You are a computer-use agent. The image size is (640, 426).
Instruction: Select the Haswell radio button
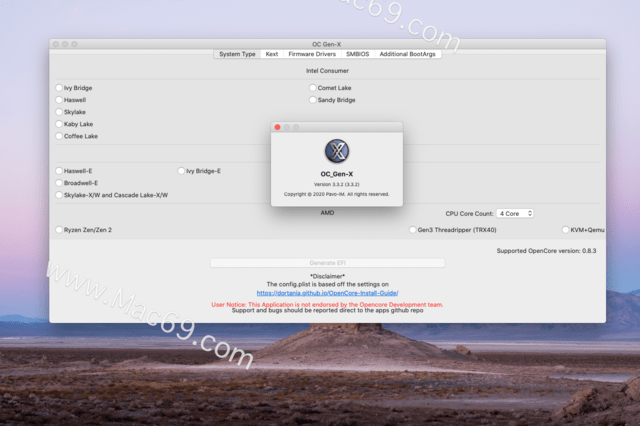coord(59,100)
